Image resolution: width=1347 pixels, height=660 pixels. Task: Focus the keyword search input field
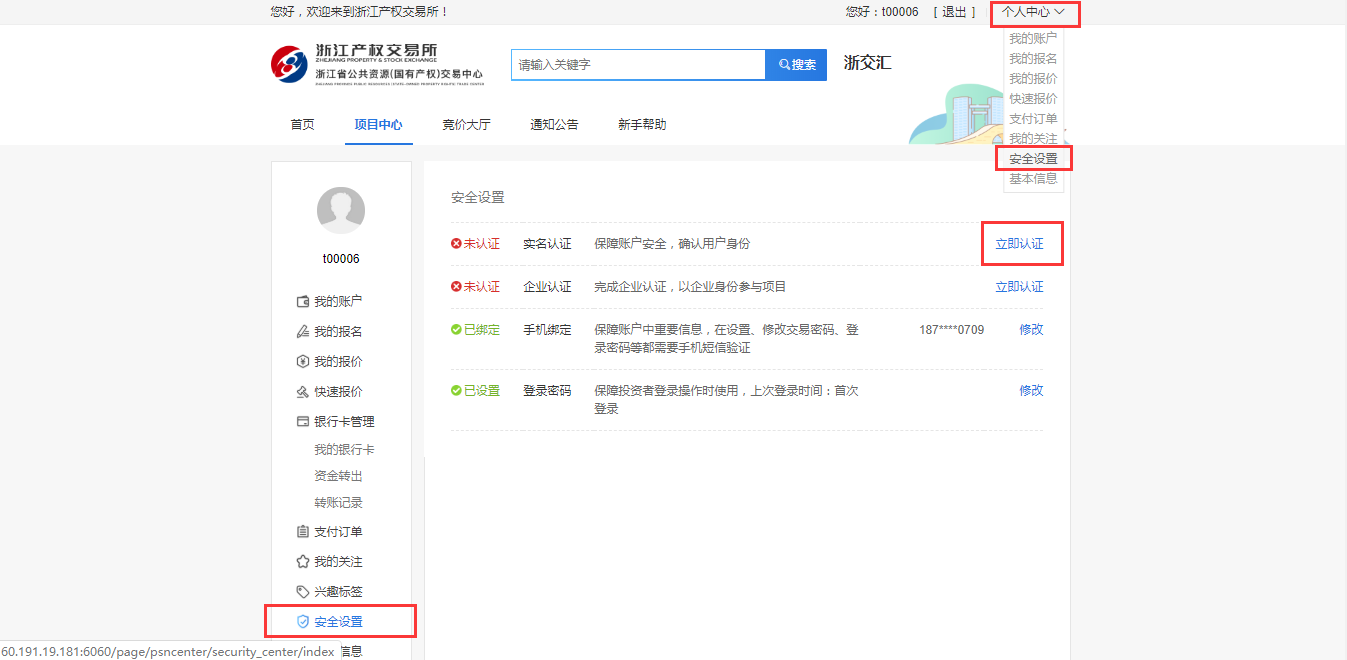pos(637,65)
